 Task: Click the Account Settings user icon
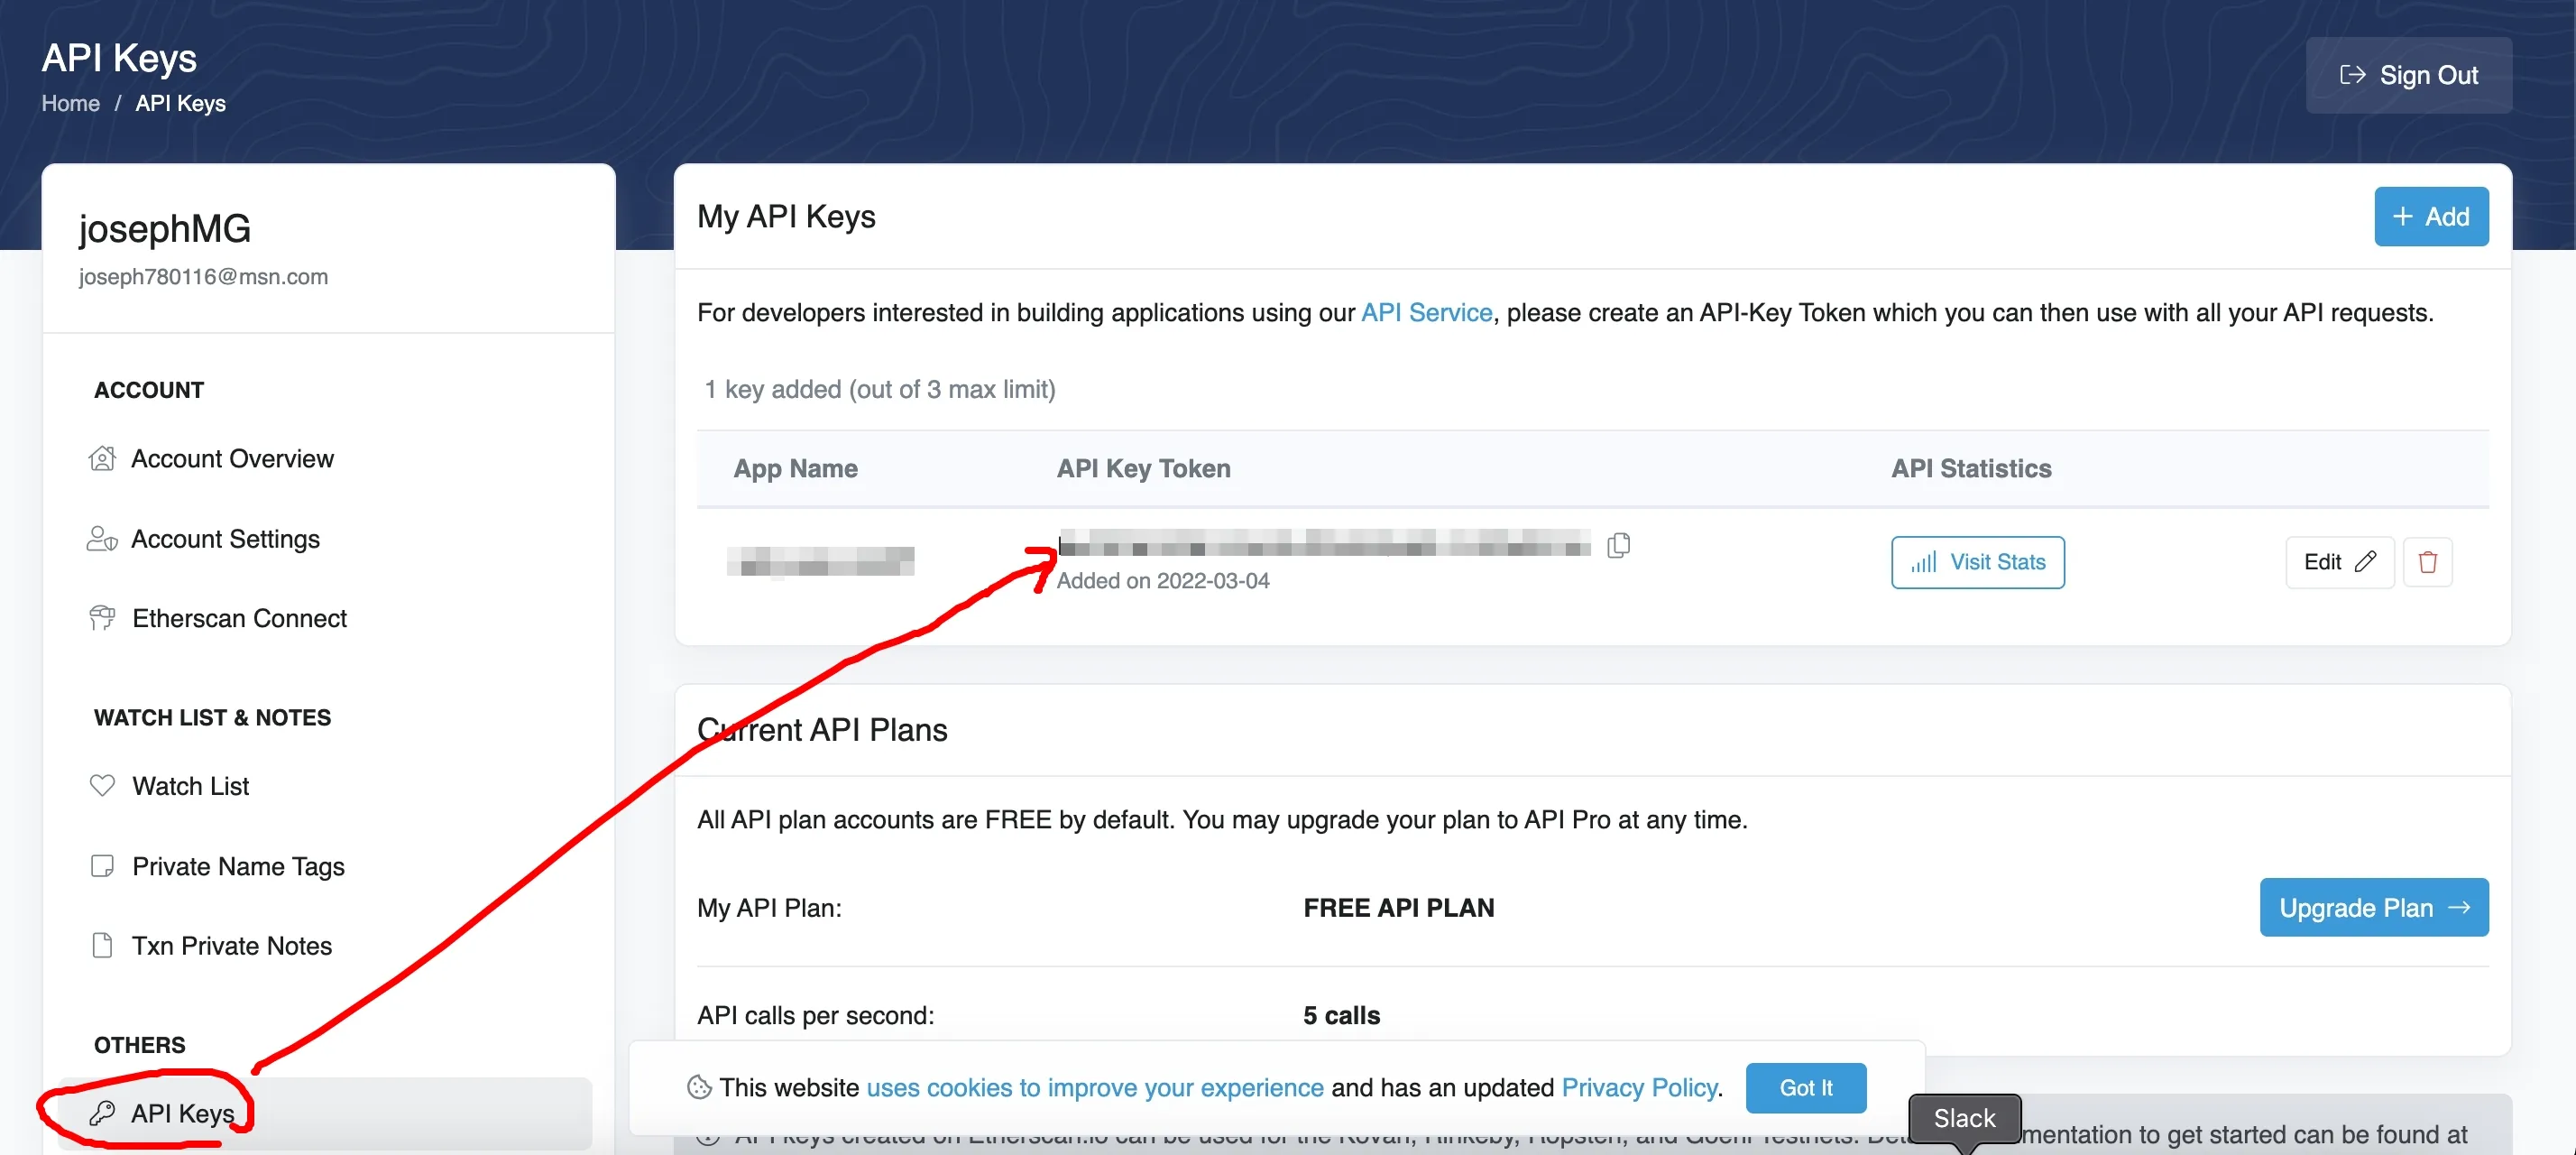[102, 539]
